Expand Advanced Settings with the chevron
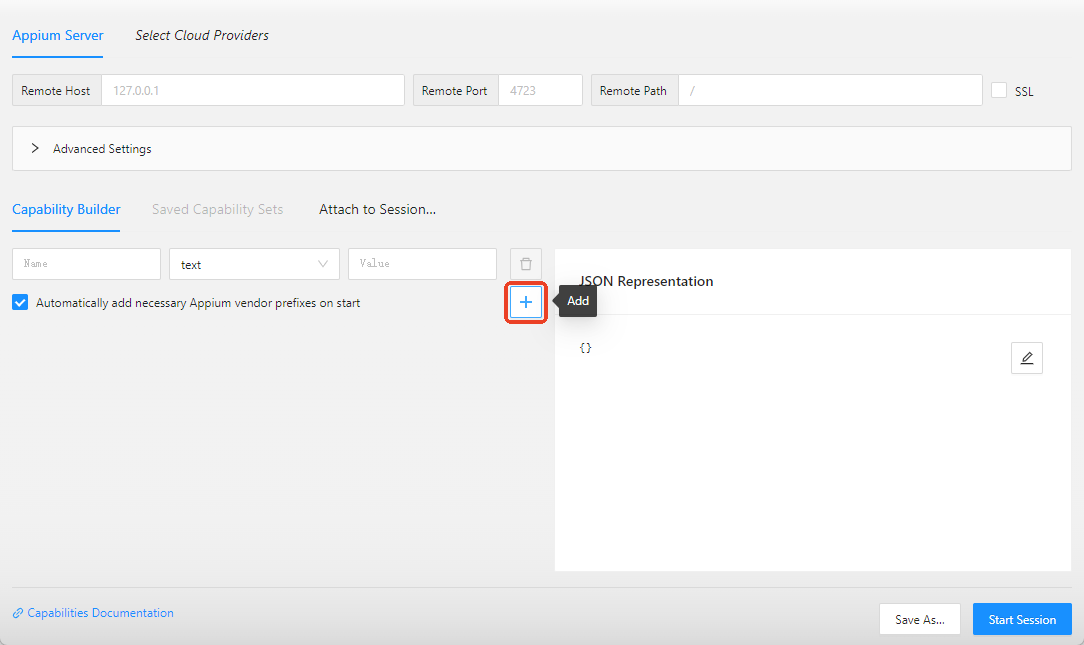Screen dimensions: 1084x645 pos(35,148)
